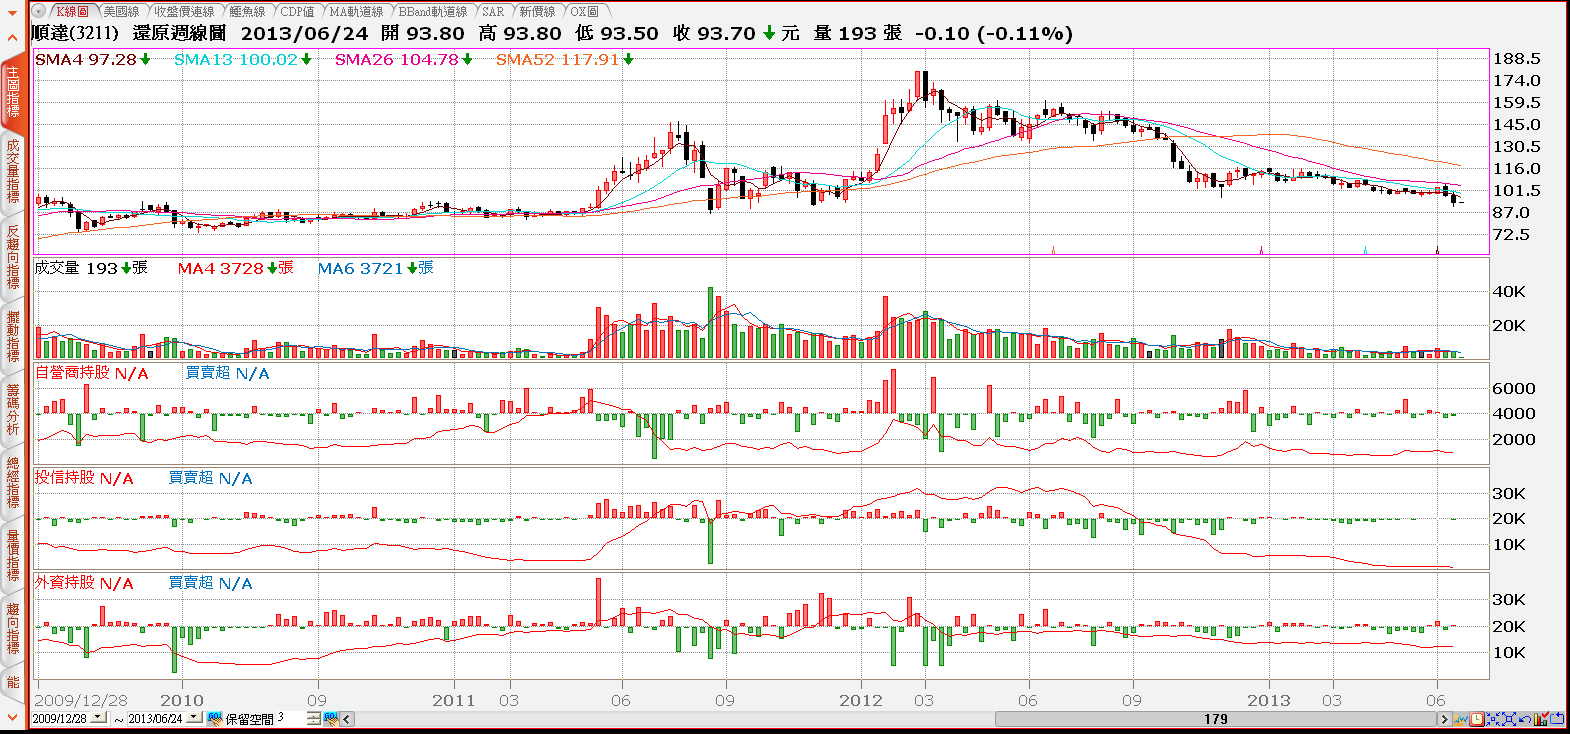Viewport: 1570px width, 734px height.
Task: Select the SAR tab
Action: 493,11
